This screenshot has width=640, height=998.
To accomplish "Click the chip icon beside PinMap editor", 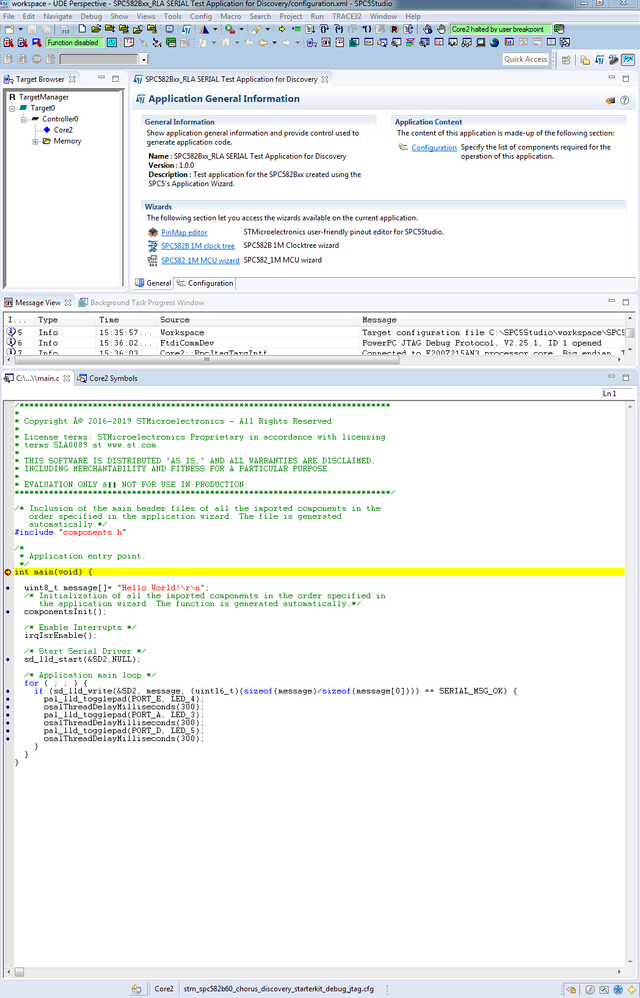I will (153, 232).
